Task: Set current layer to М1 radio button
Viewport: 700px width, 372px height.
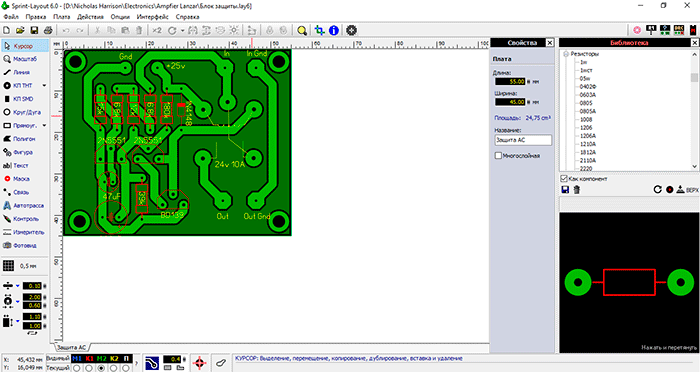Action: pos(77,368)
